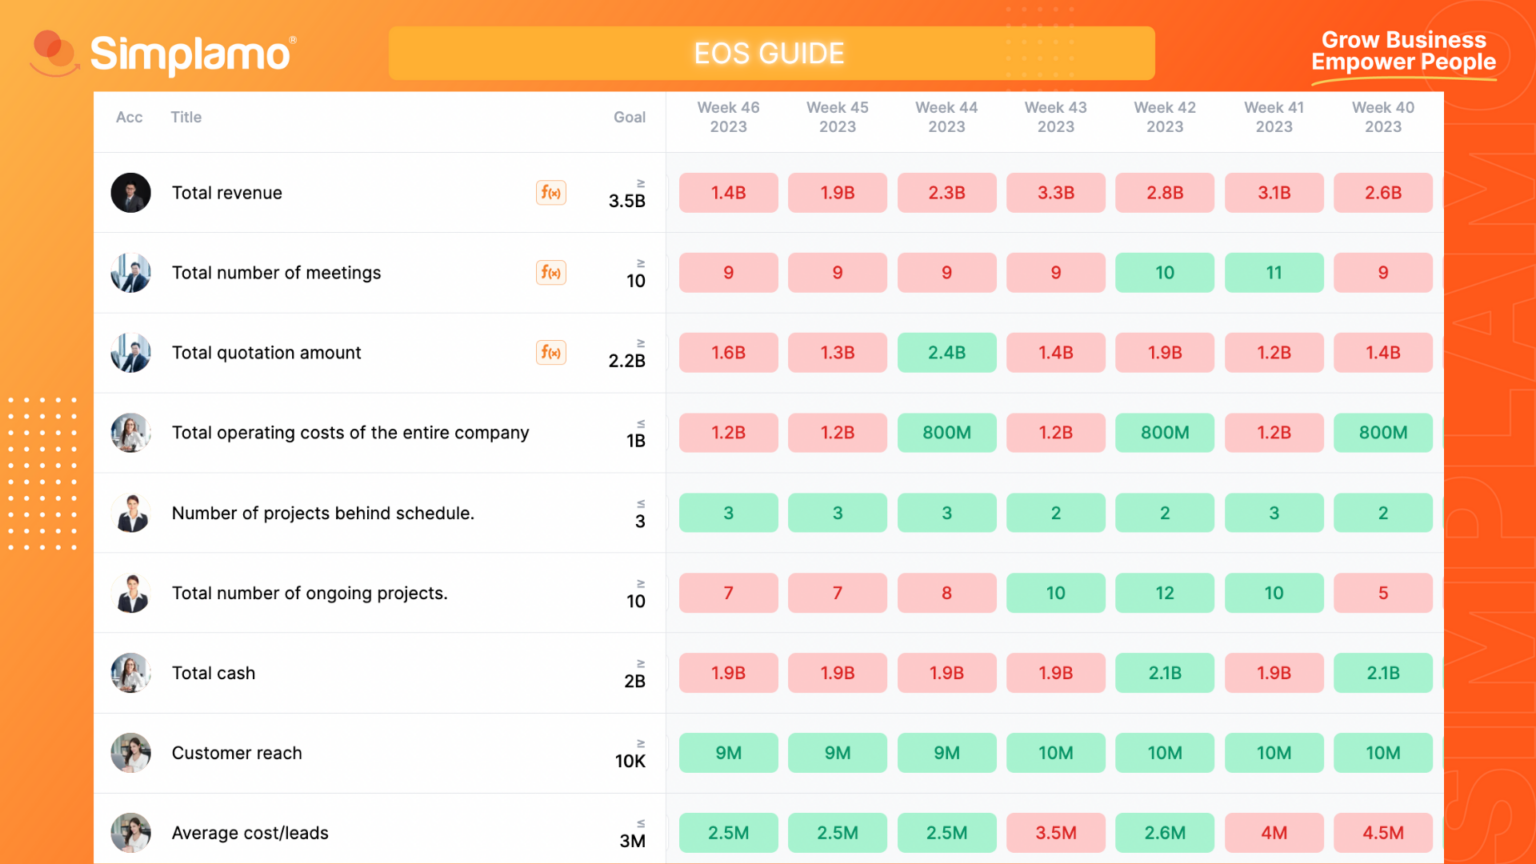1536x864 pixels.
Task: Open the formula settings for Total quotation amount
Action: 551,352
